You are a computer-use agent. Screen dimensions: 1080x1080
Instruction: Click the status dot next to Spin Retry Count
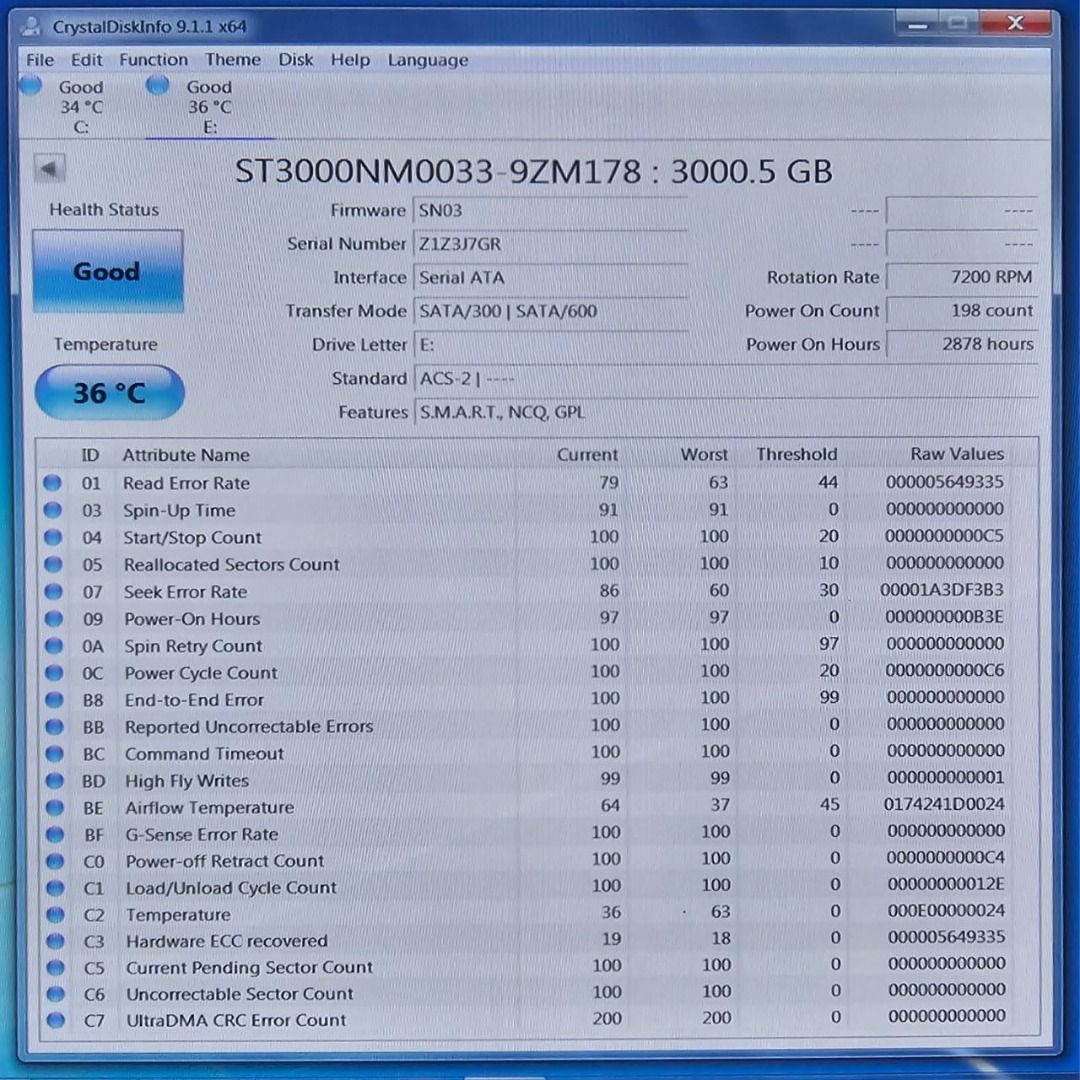click(52, 645)
